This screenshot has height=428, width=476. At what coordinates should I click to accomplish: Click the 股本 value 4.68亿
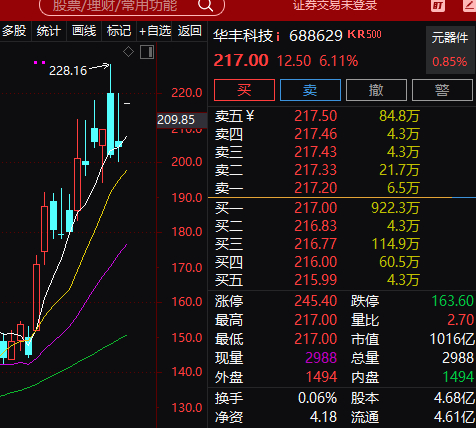click(x=454, y=398)
